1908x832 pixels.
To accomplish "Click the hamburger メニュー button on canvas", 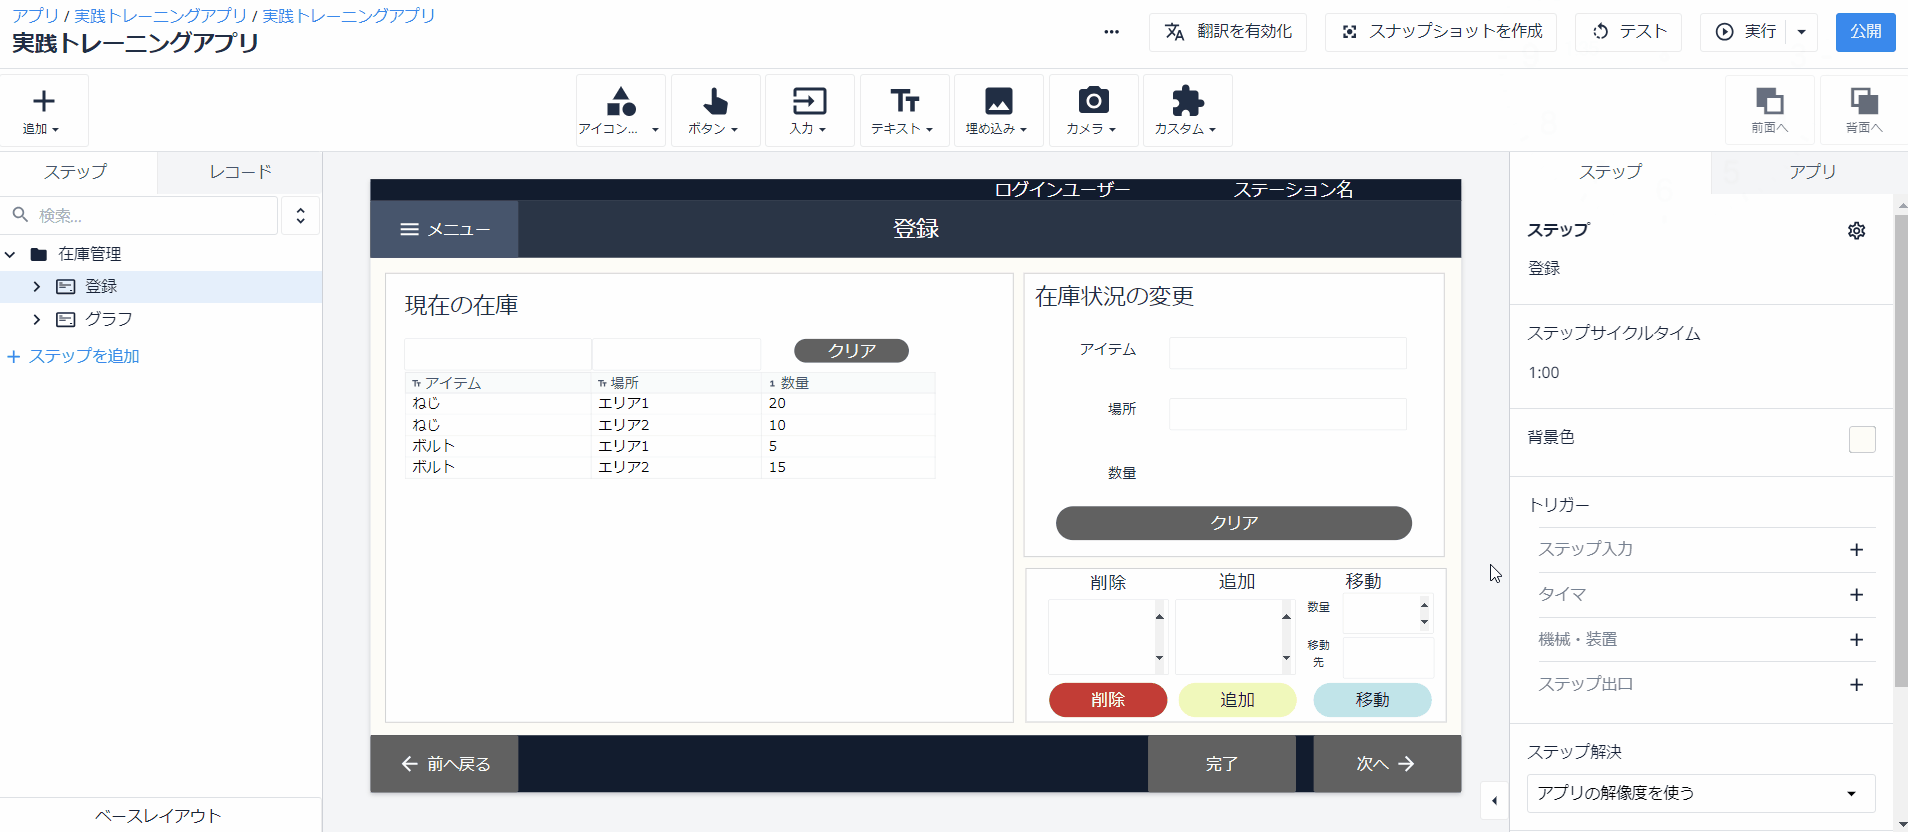I will point(444,229).
